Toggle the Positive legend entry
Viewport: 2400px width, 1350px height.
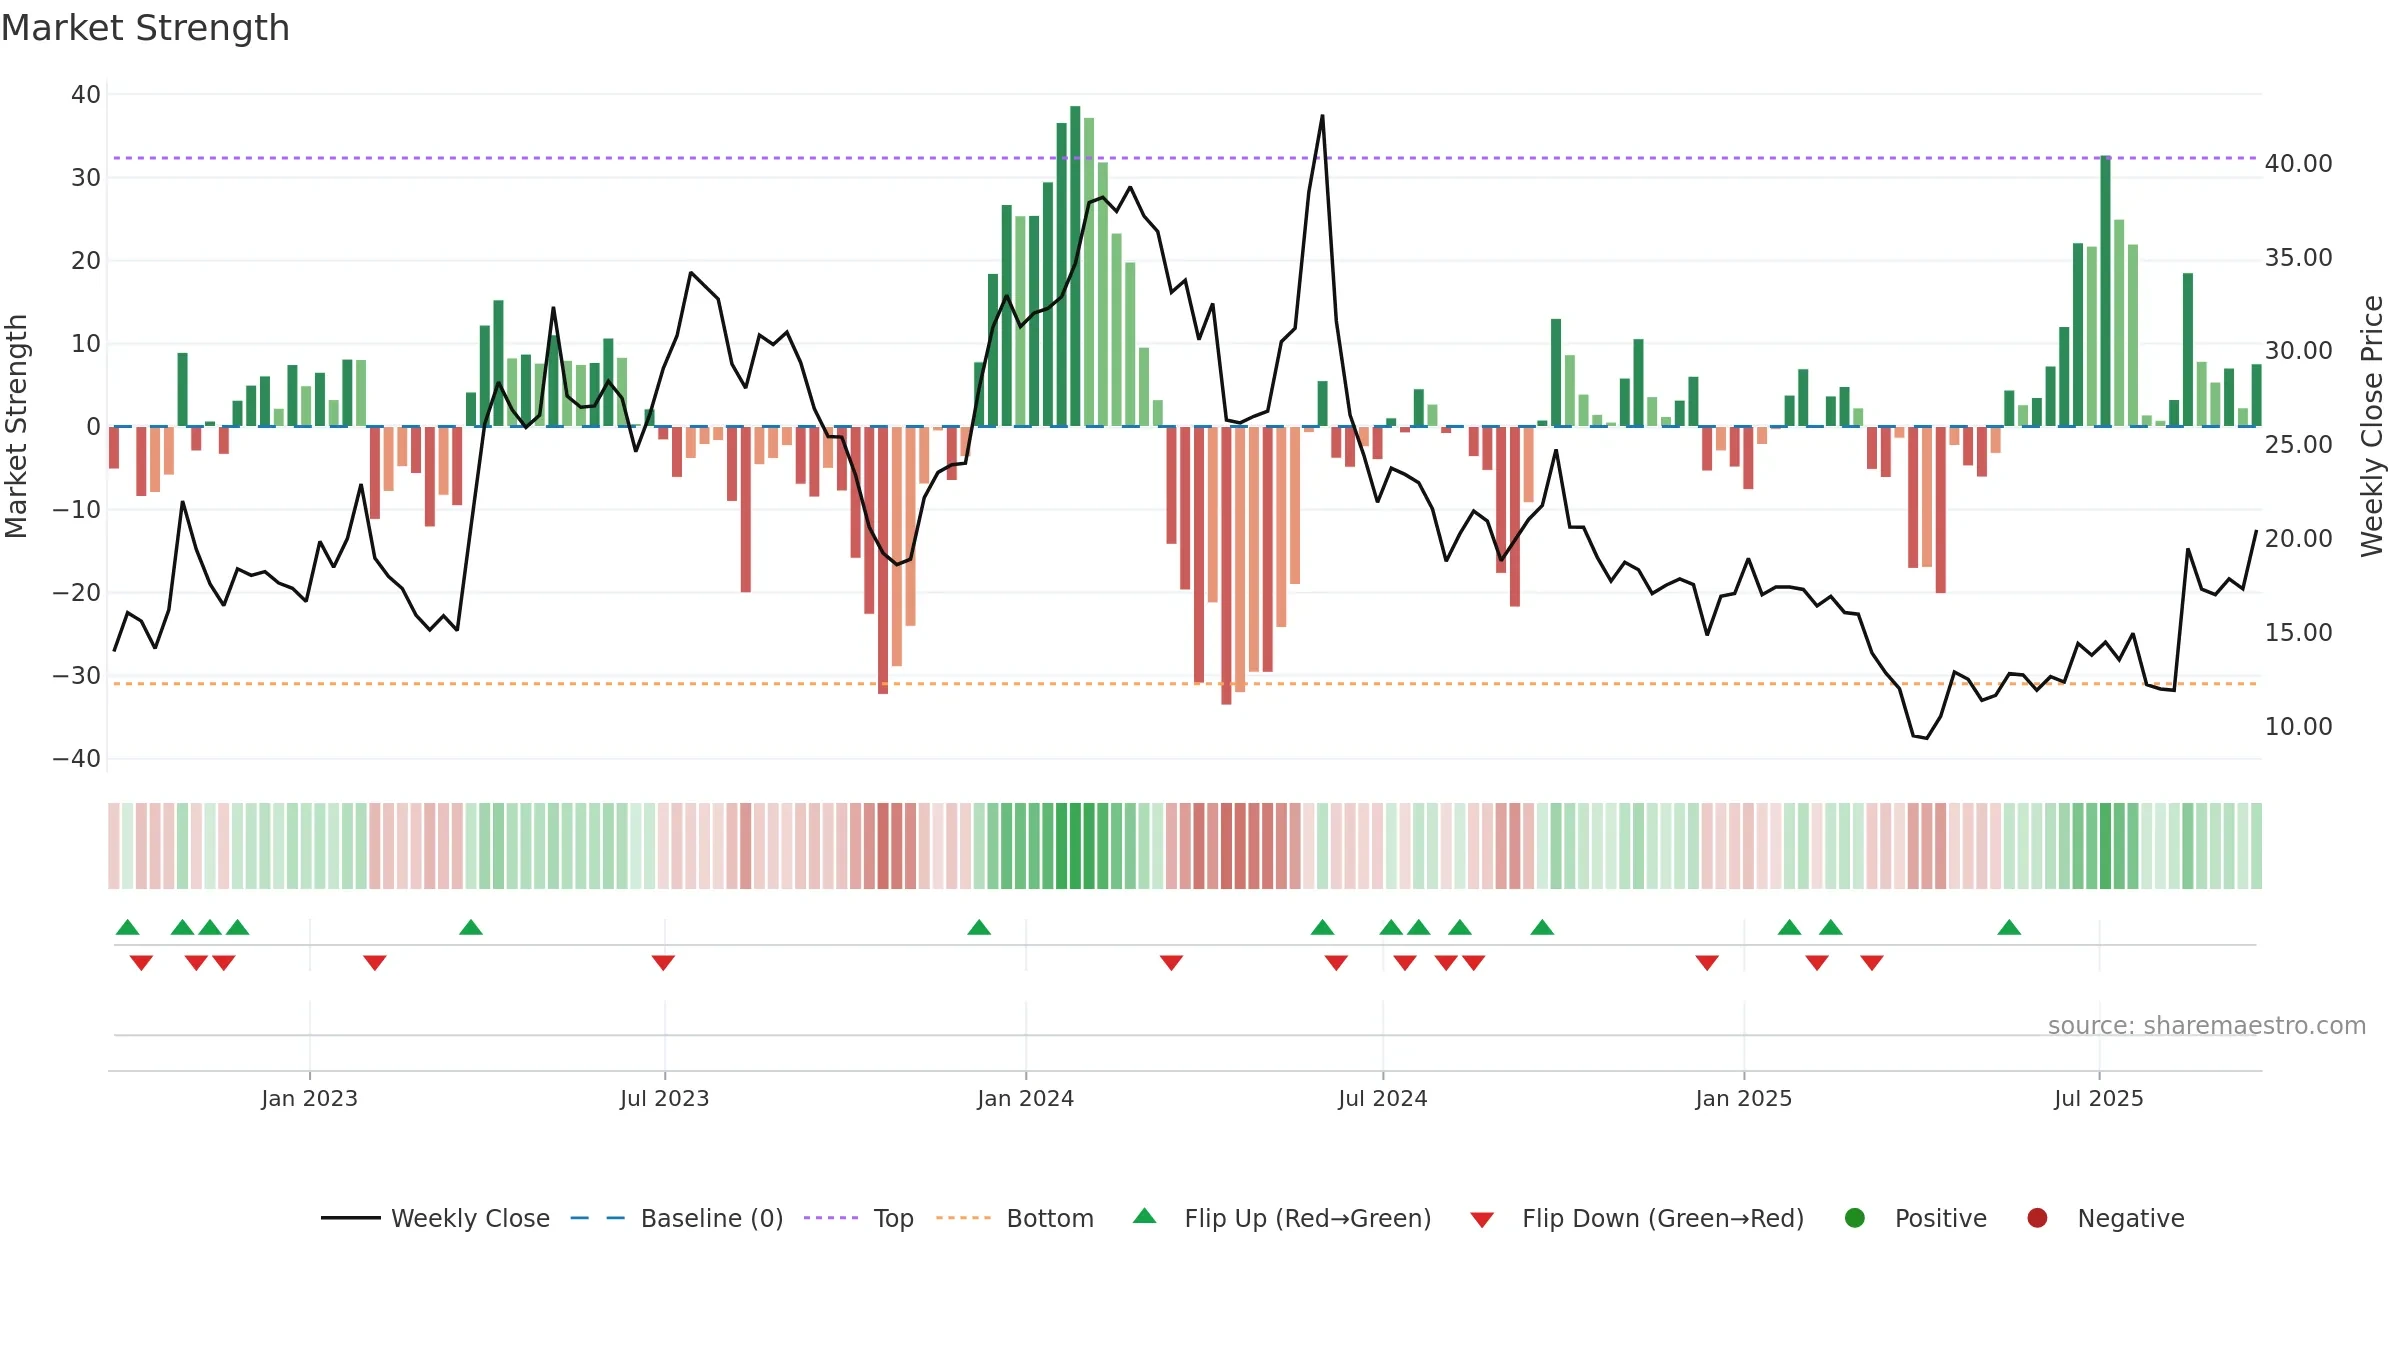pos(1915,1218)
